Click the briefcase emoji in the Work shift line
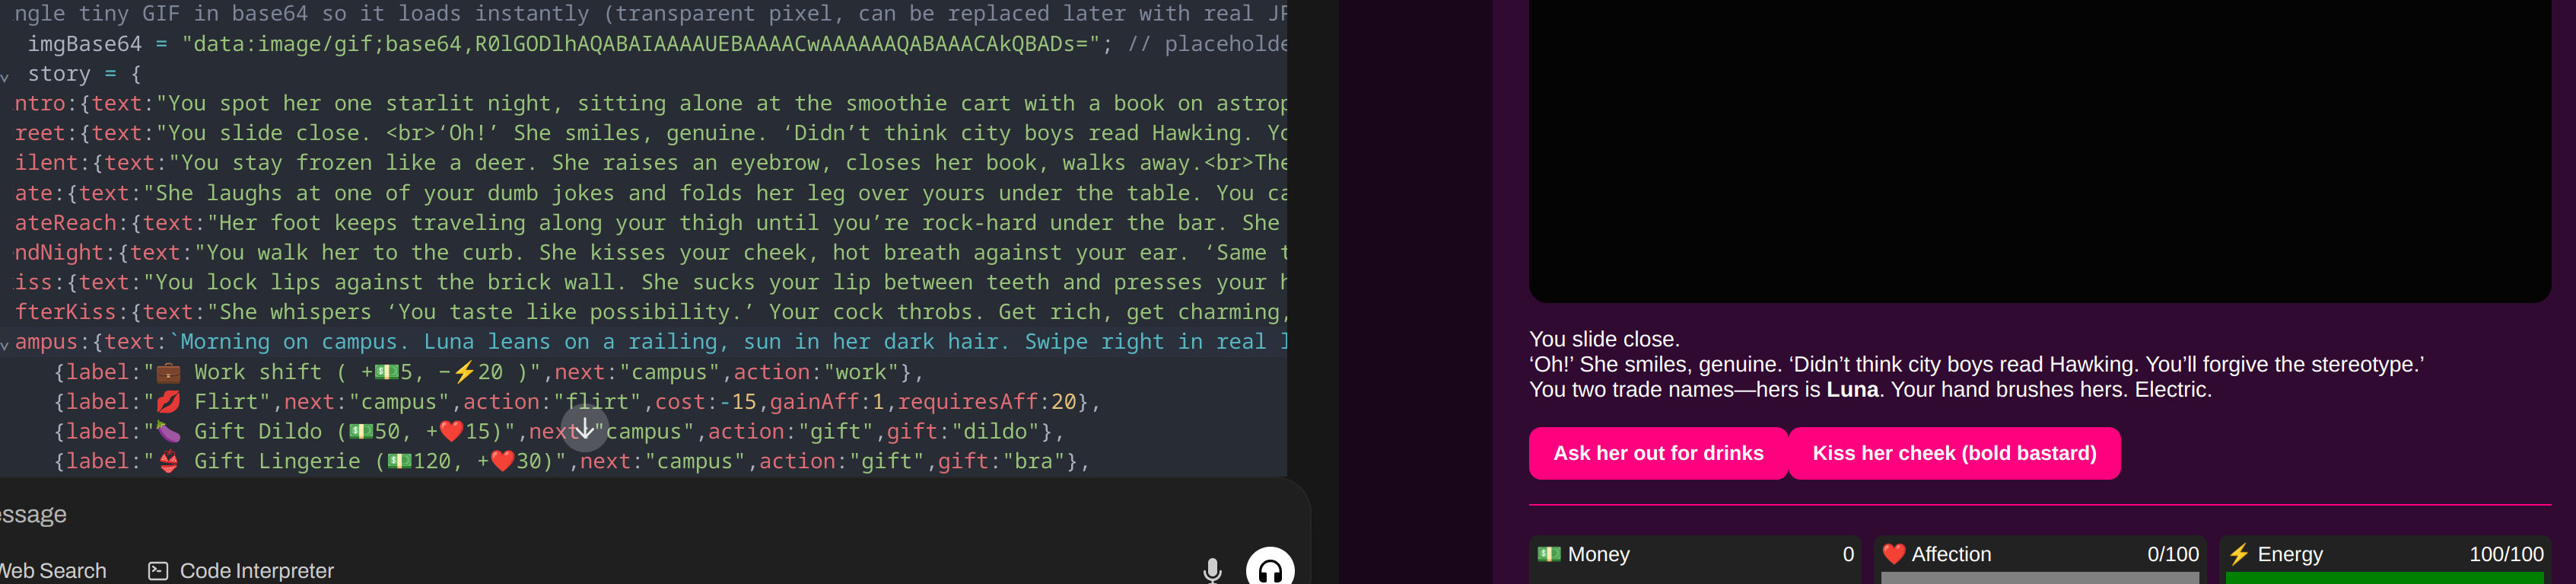This screenshot has width=2576, height=584. [x=168, y=373]
